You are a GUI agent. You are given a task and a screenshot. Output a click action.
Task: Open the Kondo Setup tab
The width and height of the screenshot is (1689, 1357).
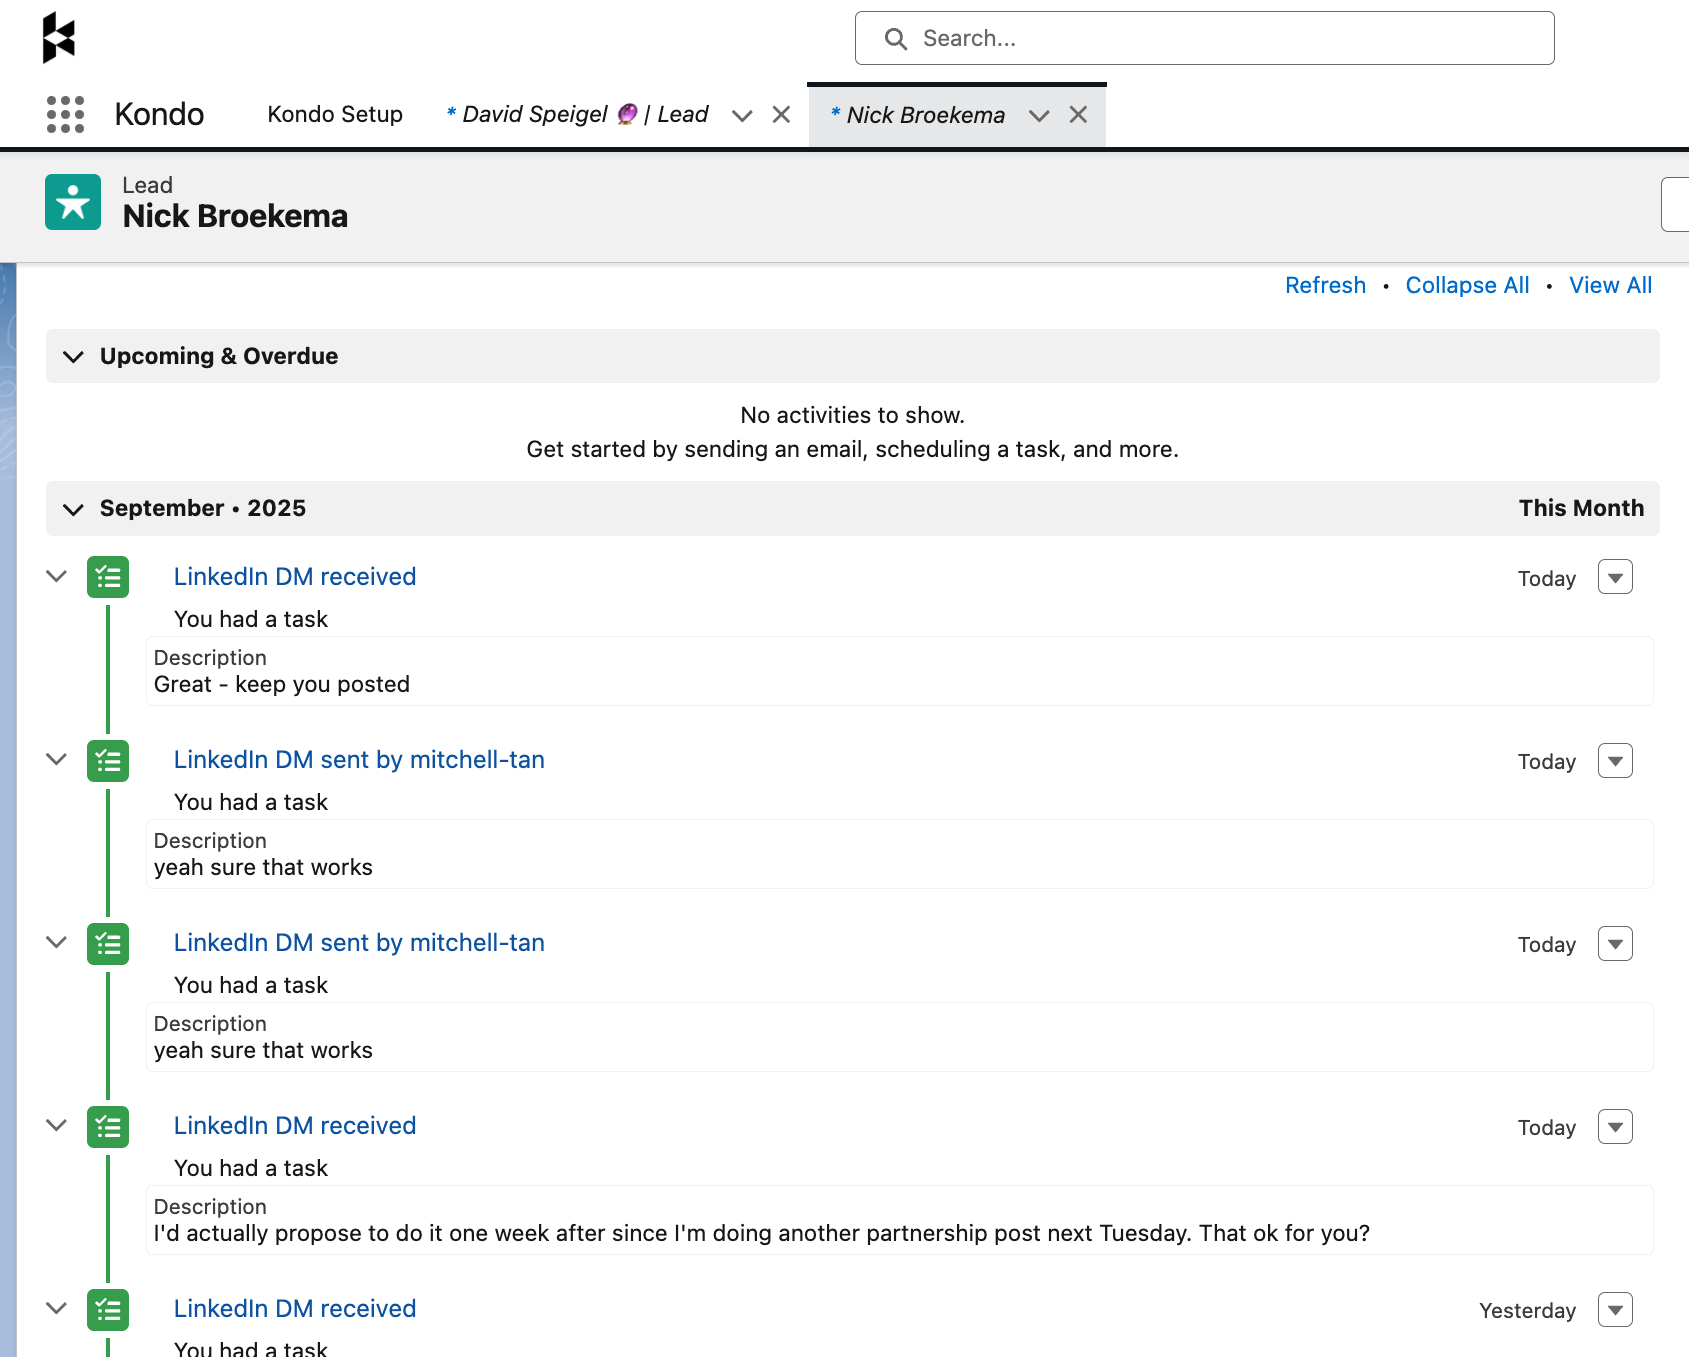(x=335, y=114)
